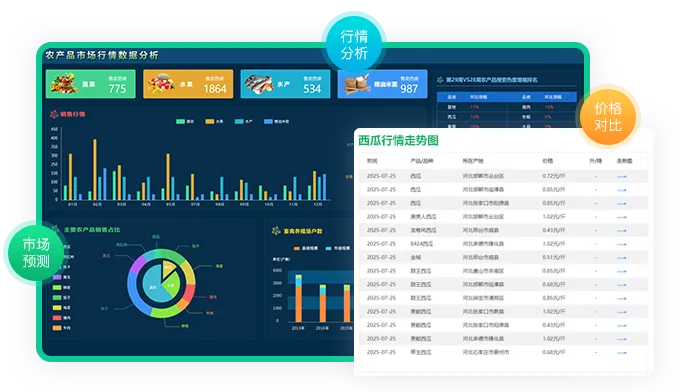Click the icon before the 第29周VS28周 ranking title
680x392 pixels.
pos(440,80)
